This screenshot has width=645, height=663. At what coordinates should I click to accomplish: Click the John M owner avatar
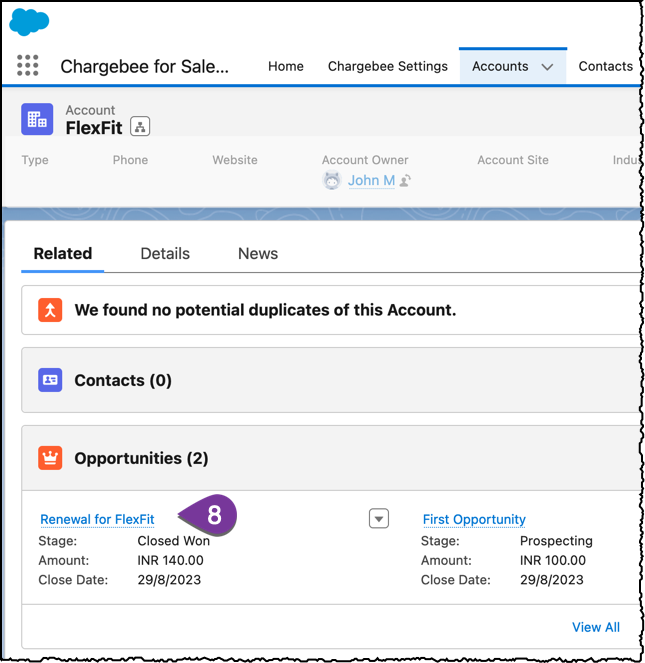[332, 180]
